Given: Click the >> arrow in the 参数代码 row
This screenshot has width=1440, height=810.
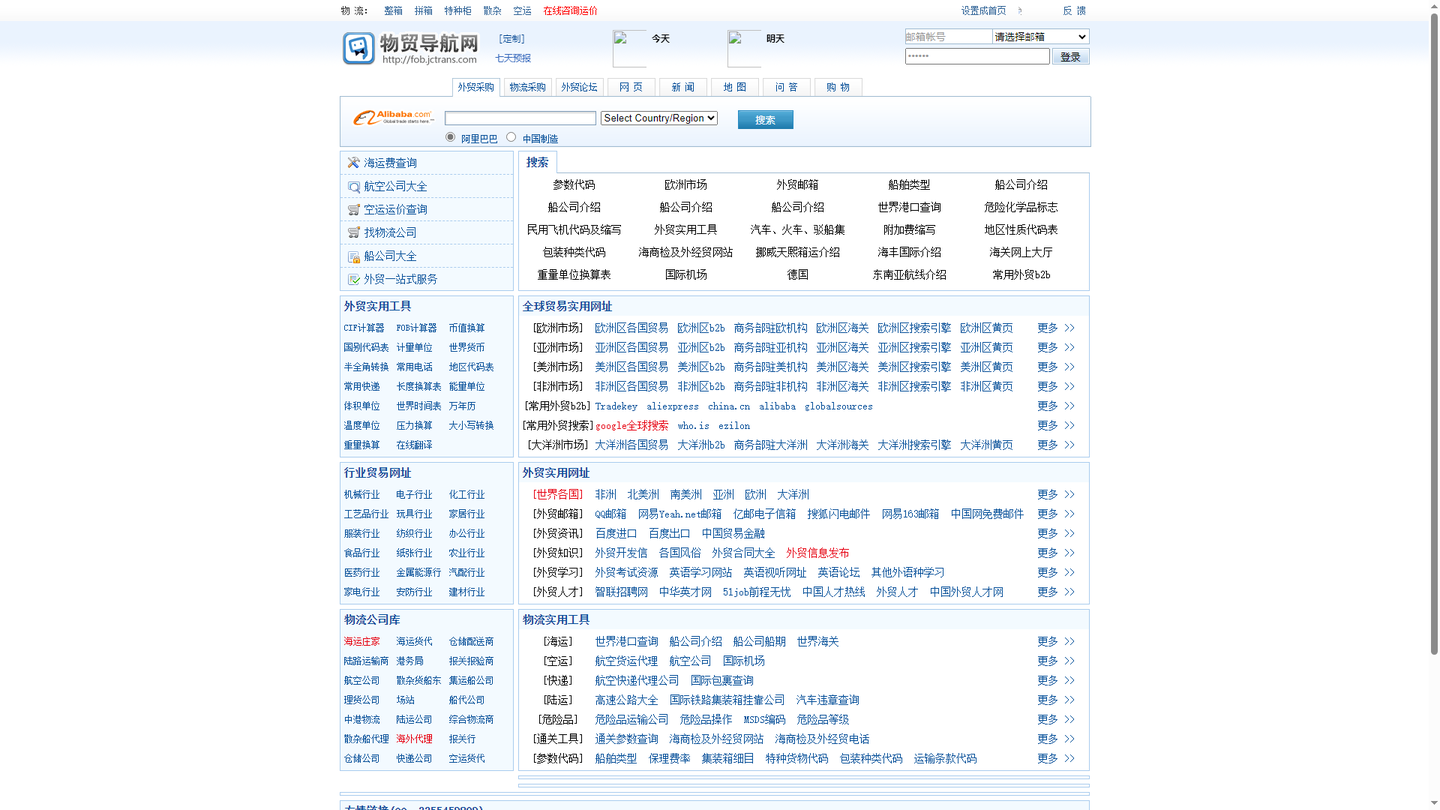Looking at the screenshot, I should pyautogui.click(x=1069, y=759).
